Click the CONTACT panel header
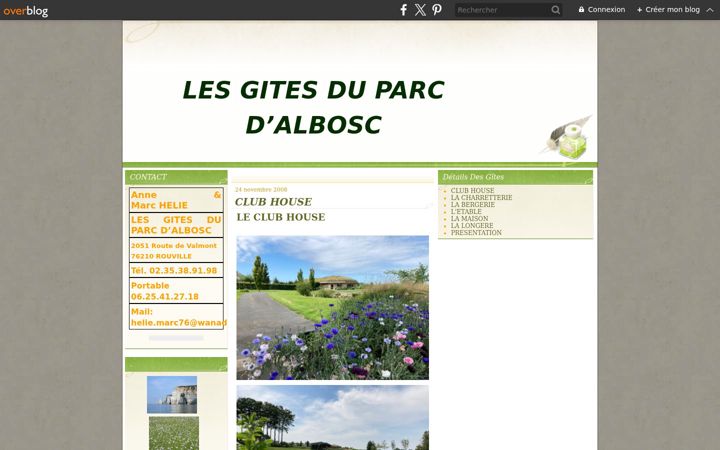 click(x=176, y=177)
